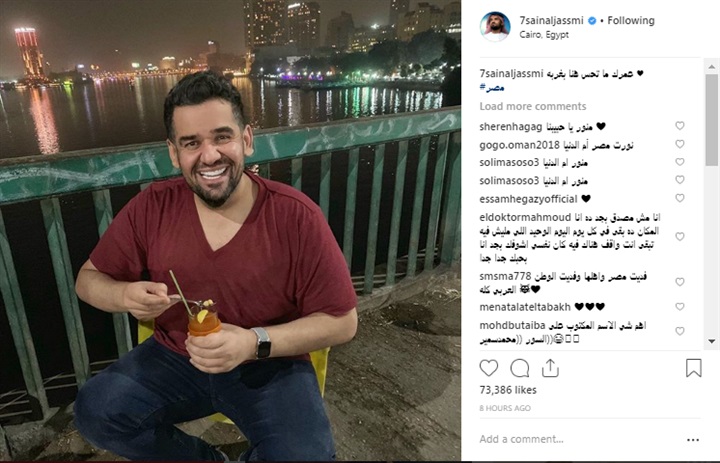Open the comment speech bubble icon

(x=520, y=368)
